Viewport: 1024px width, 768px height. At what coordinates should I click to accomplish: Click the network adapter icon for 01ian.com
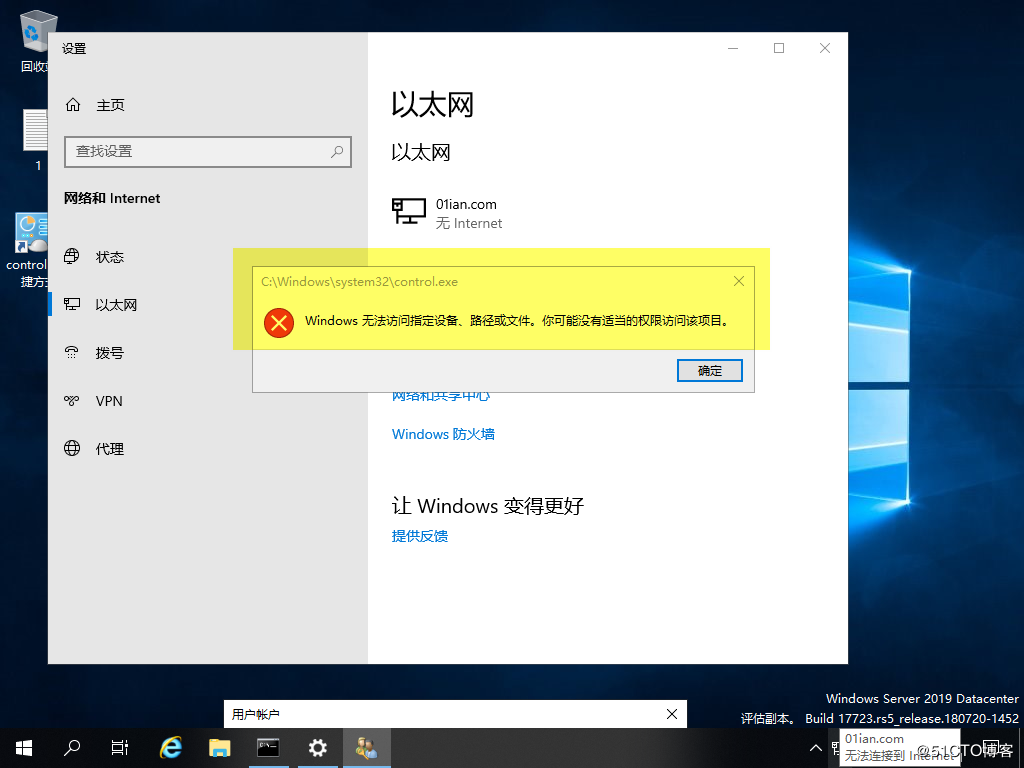(x=408, y=212)
